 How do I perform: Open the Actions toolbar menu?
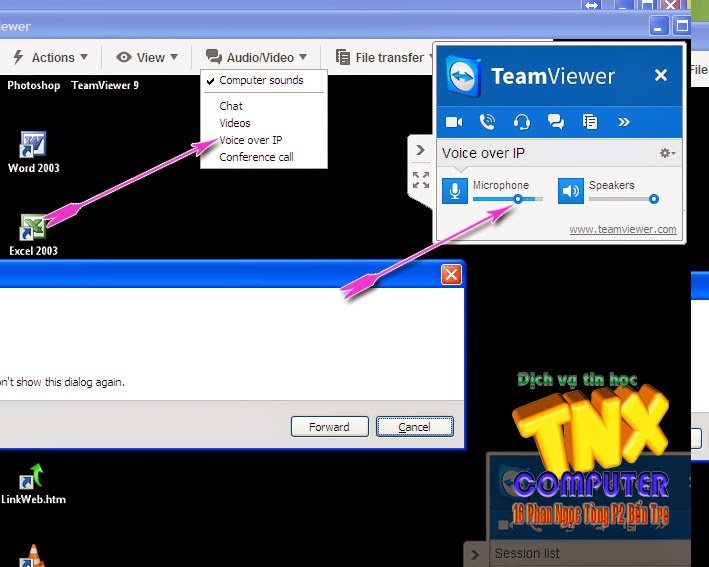[x=51, y=57]
